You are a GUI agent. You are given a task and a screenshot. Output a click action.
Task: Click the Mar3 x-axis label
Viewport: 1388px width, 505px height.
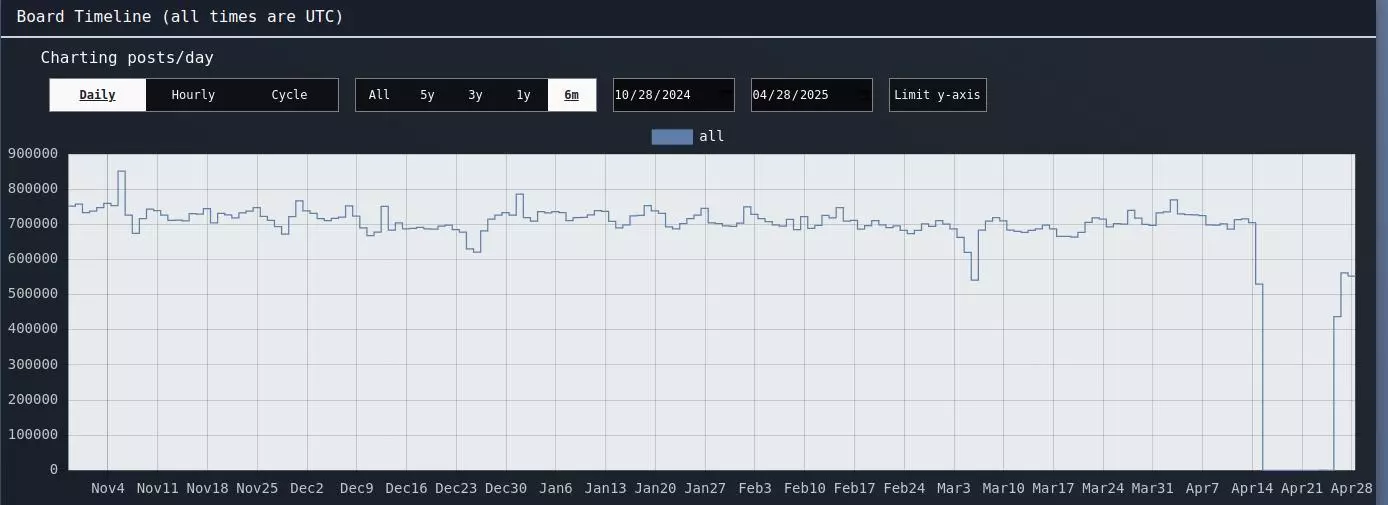tap(954, 488)
